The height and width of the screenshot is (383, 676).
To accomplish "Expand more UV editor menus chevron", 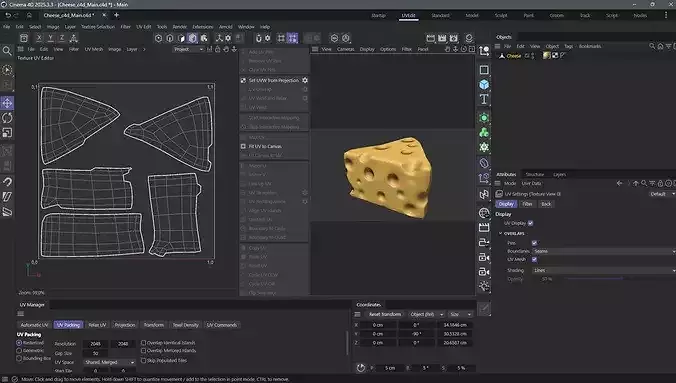I will (144, 49).
